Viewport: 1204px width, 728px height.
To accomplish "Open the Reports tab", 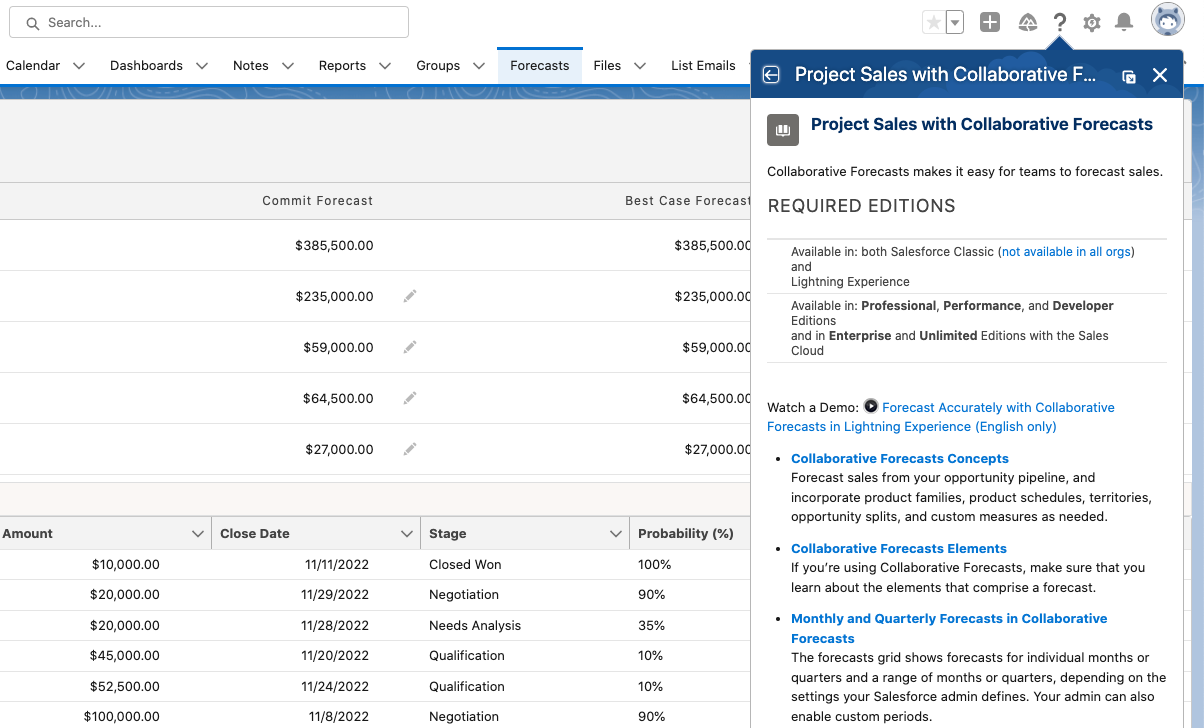I will coord(342,65).
